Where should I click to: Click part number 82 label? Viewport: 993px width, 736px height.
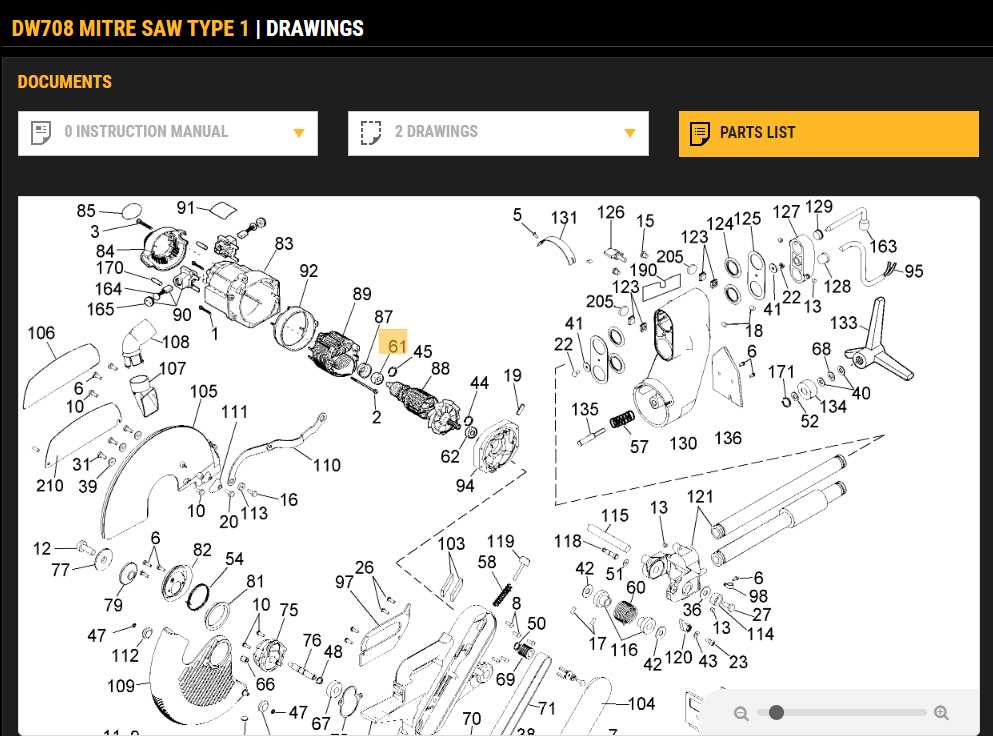[202, 550]
